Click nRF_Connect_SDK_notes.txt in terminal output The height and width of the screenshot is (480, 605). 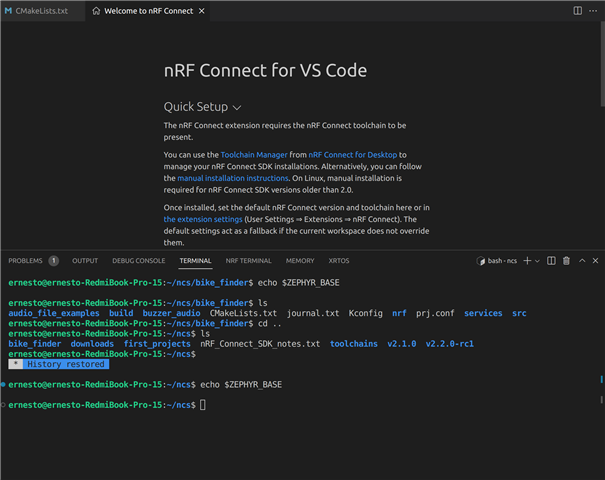pos(260,344)
